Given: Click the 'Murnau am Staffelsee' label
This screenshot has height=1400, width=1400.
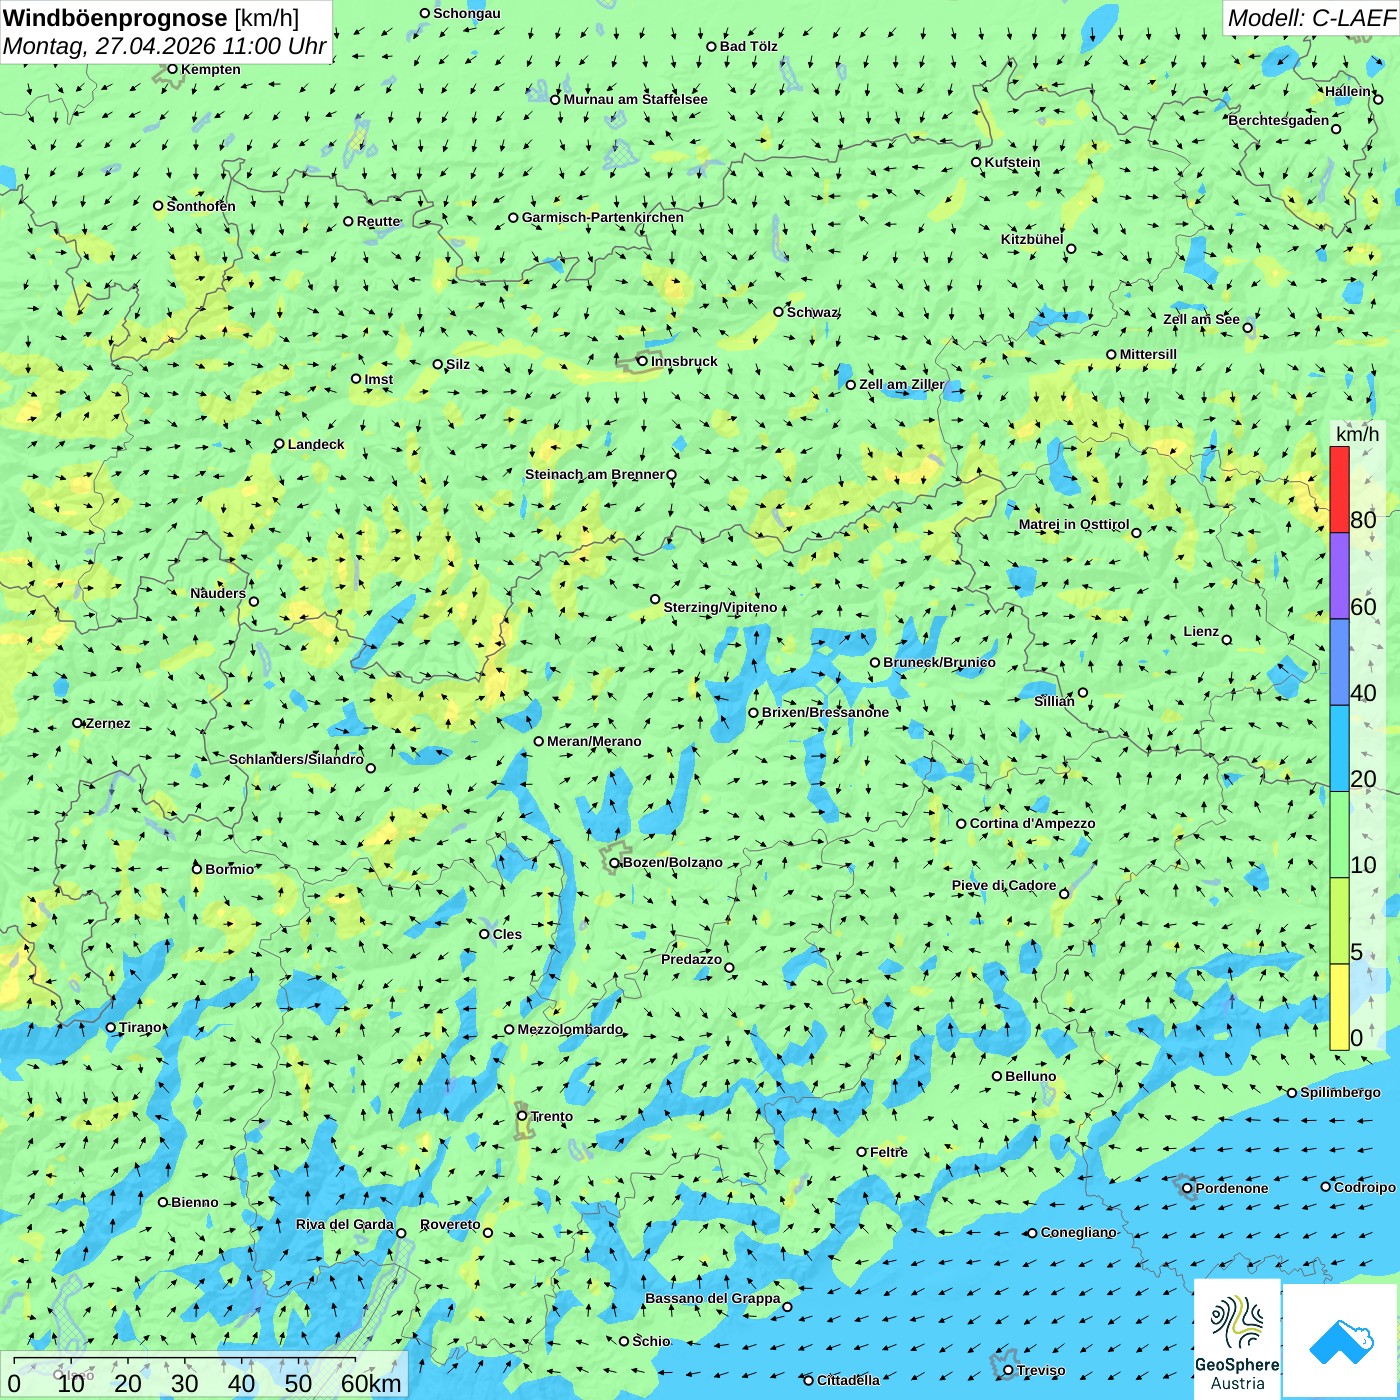Looking at the screenshot, I should 635,99.
